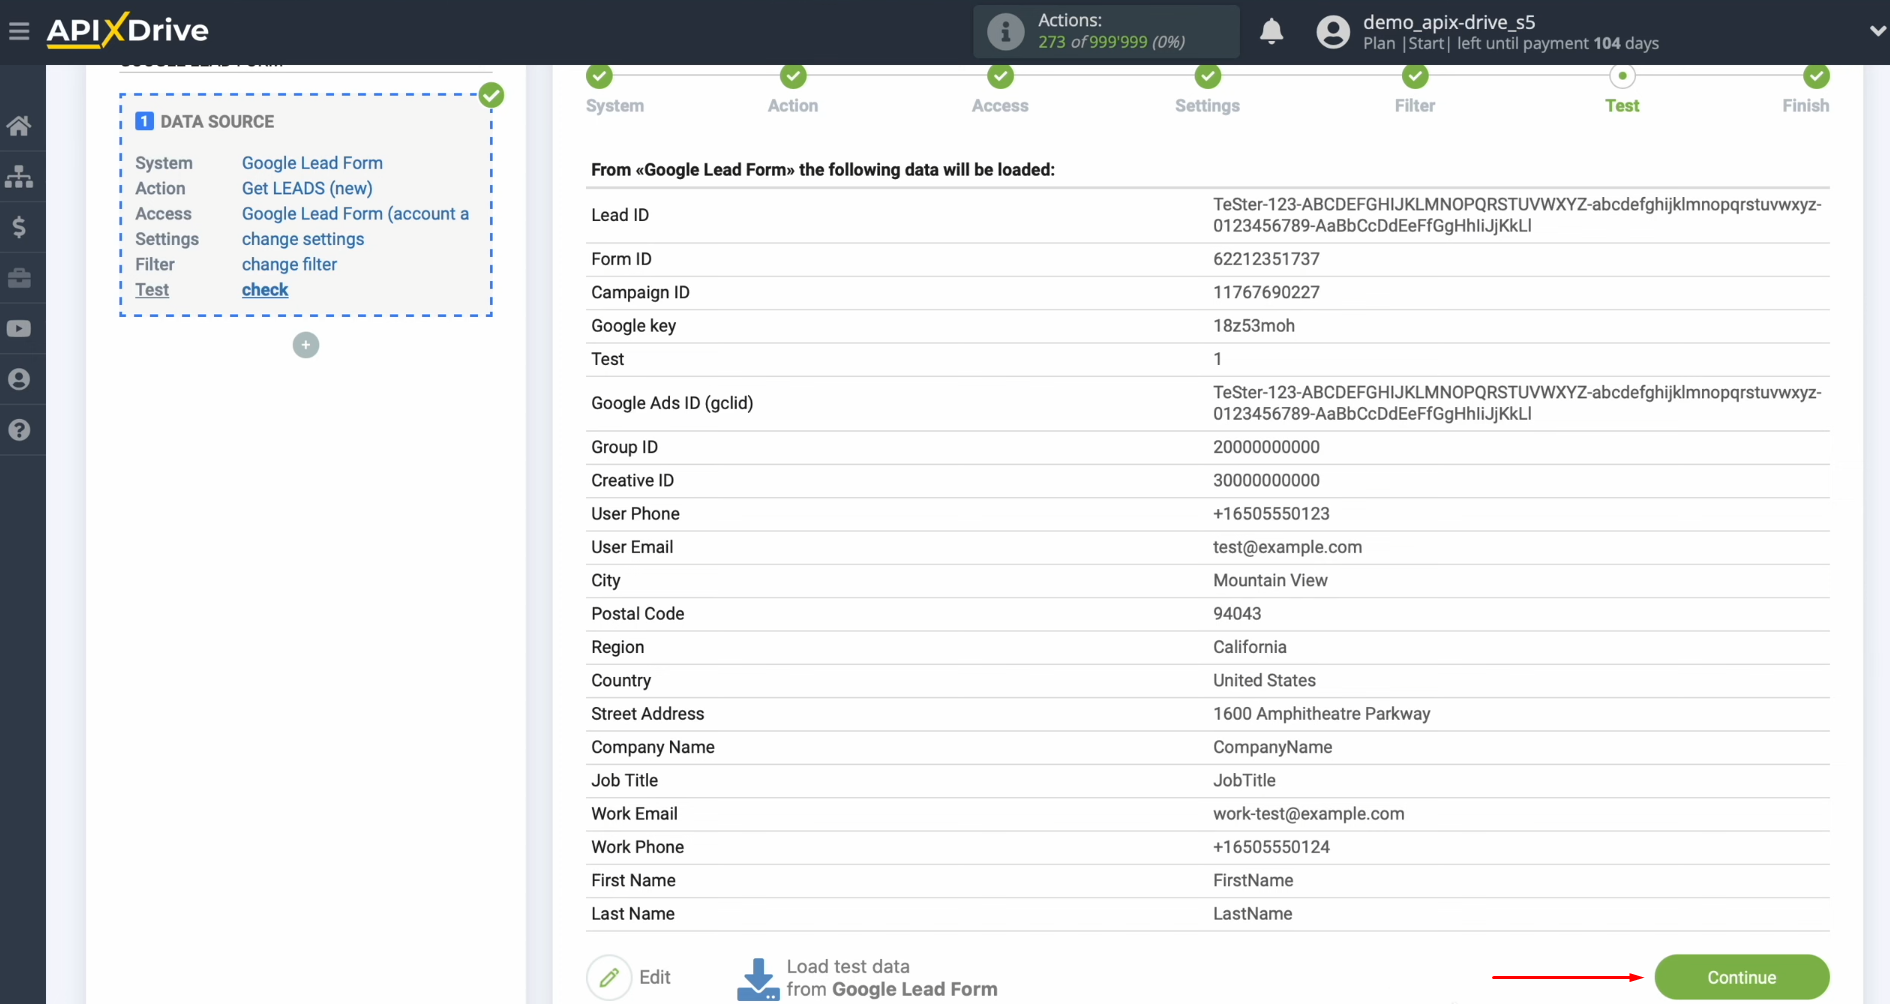Open the check link in the Test row
1890x1004 pixels.
264,290
